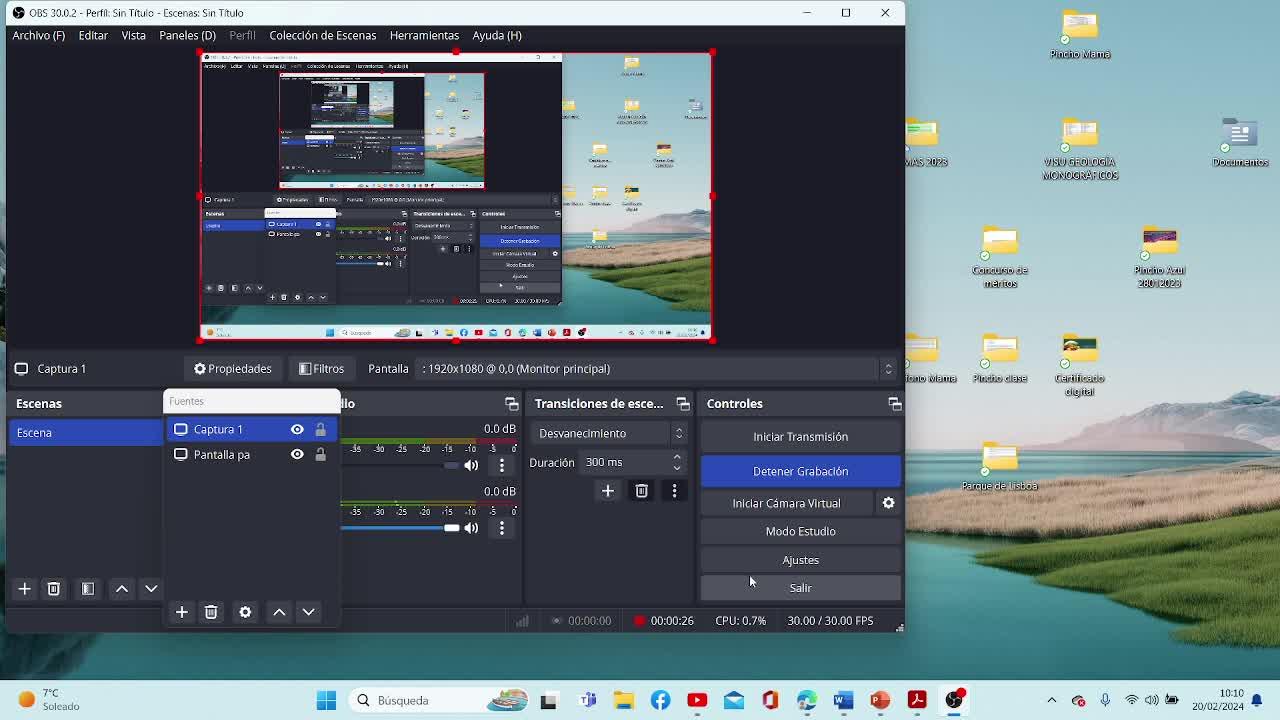
Task: Open the Herramientas menu
Action: click(424, 35)
